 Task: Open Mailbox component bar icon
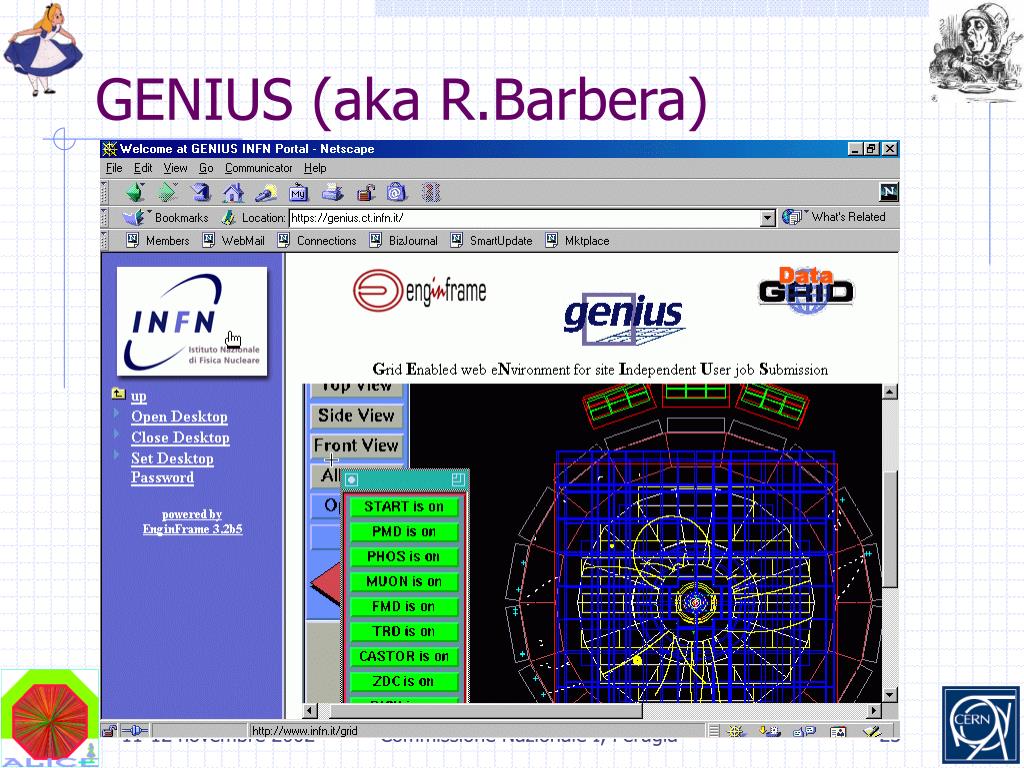tap(770, 731)
